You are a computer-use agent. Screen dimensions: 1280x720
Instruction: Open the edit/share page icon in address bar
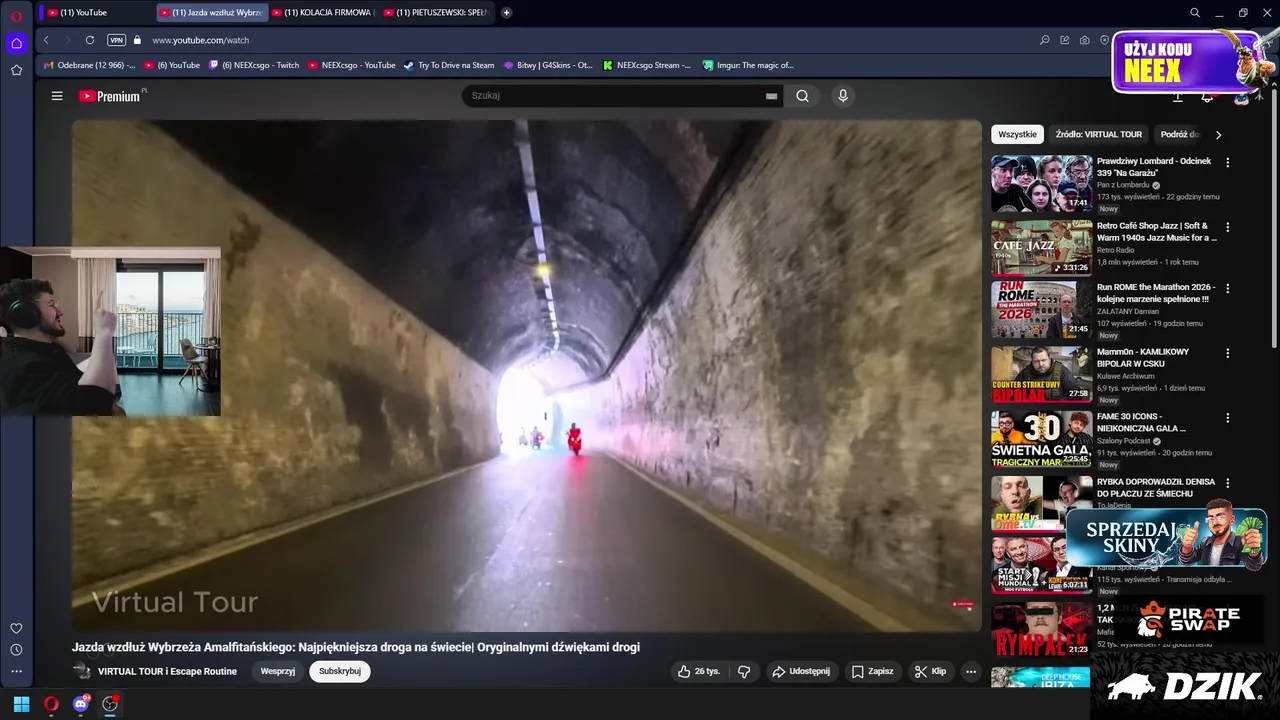[1065, 40]
